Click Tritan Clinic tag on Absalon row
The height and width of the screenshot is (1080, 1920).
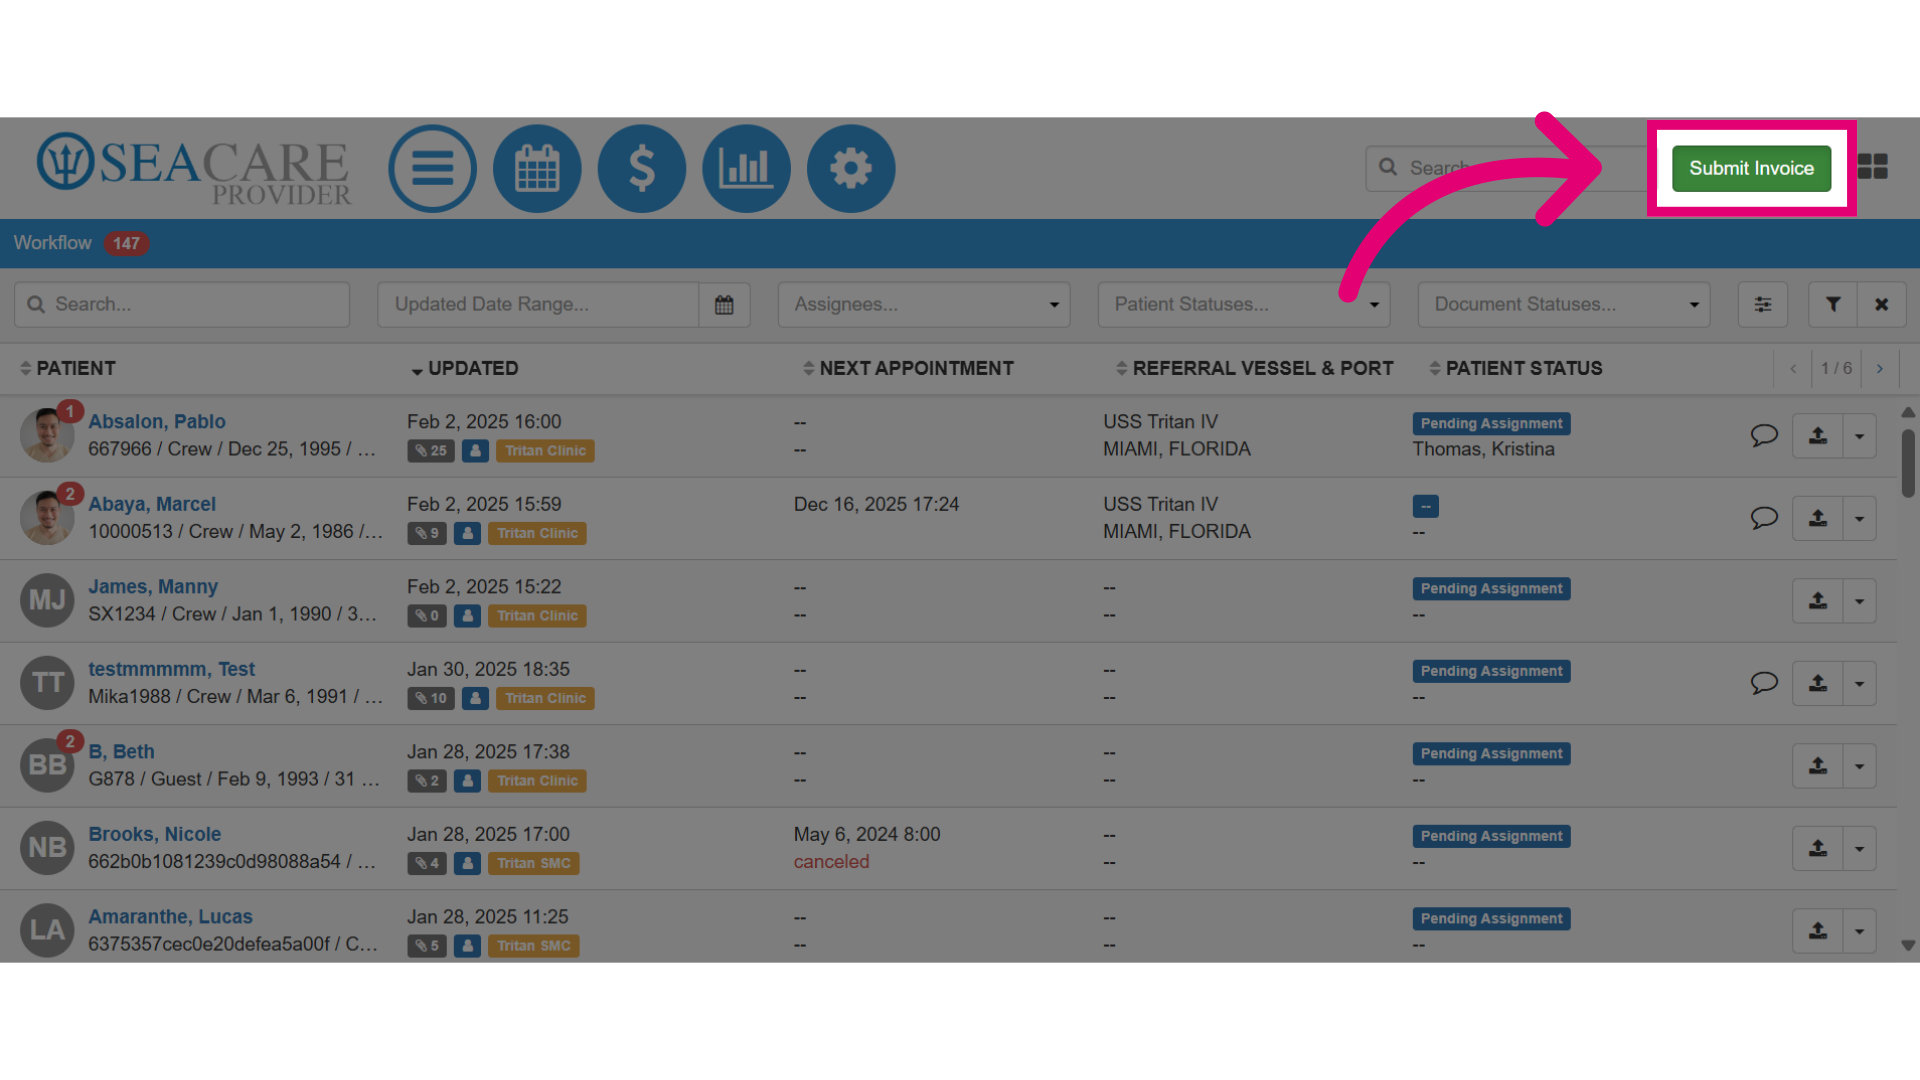[x=545, y=451]
